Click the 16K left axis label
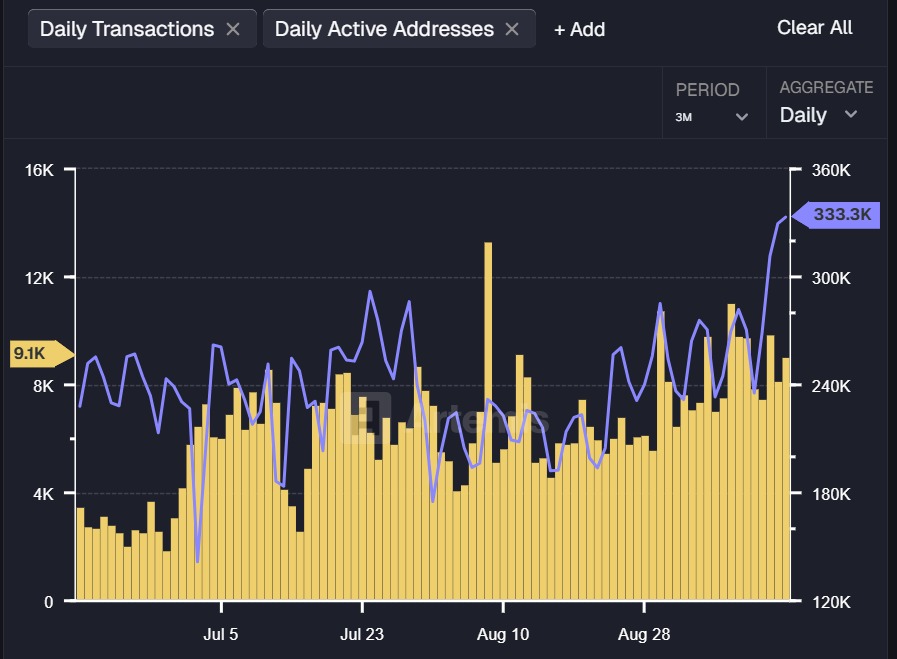The height and width of the screenshot is (659, 897). click(40, 170)
